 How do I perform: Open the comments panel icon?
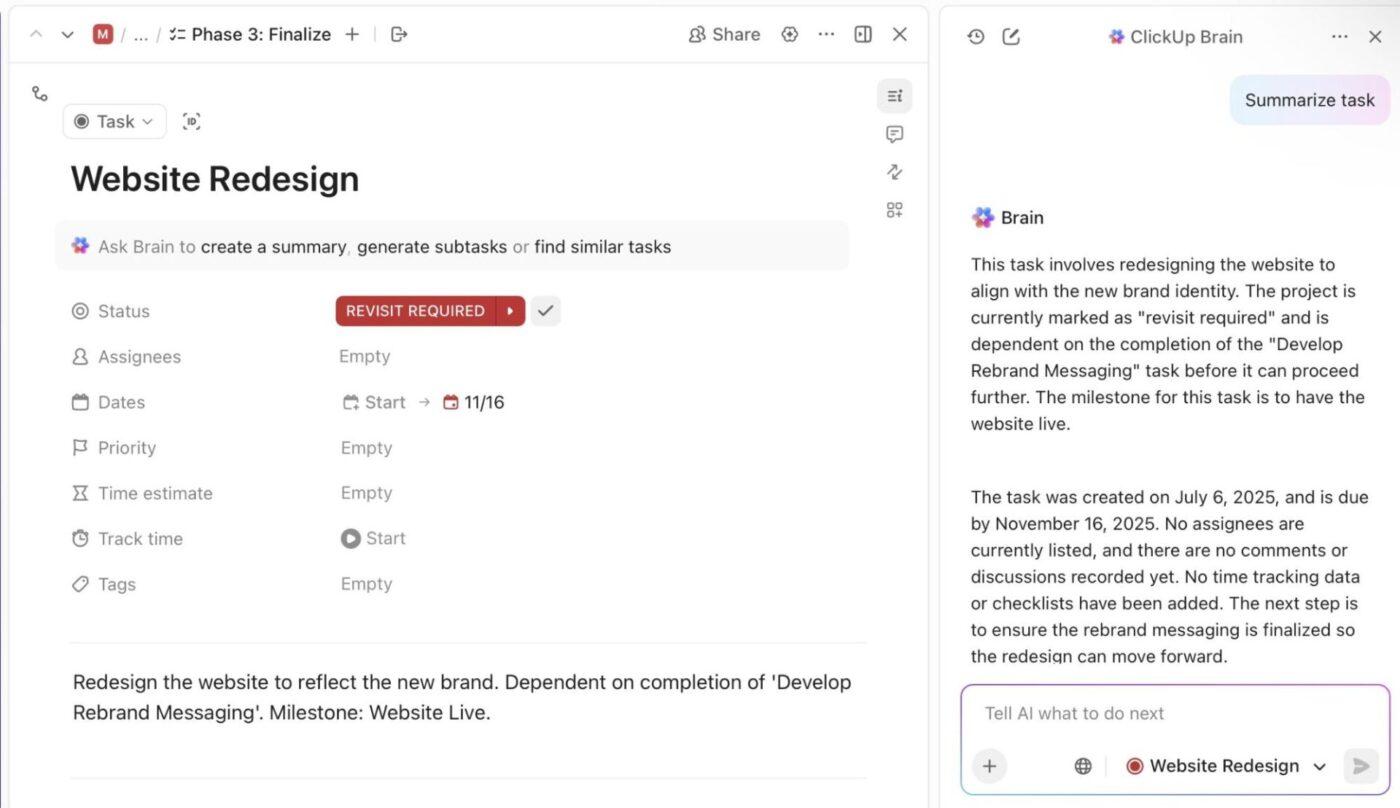pyautogui.click(x=894, y=134)
